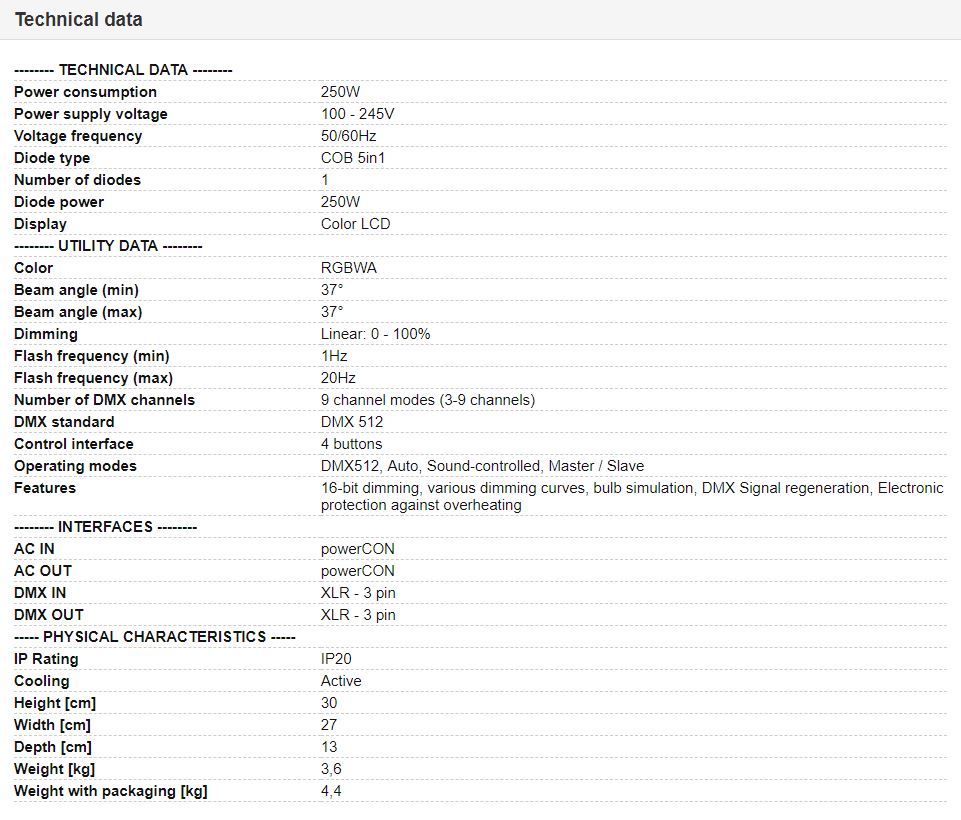961x820 pixels.
Task: Select the 'Color LCD' display value
Action: 355,224
